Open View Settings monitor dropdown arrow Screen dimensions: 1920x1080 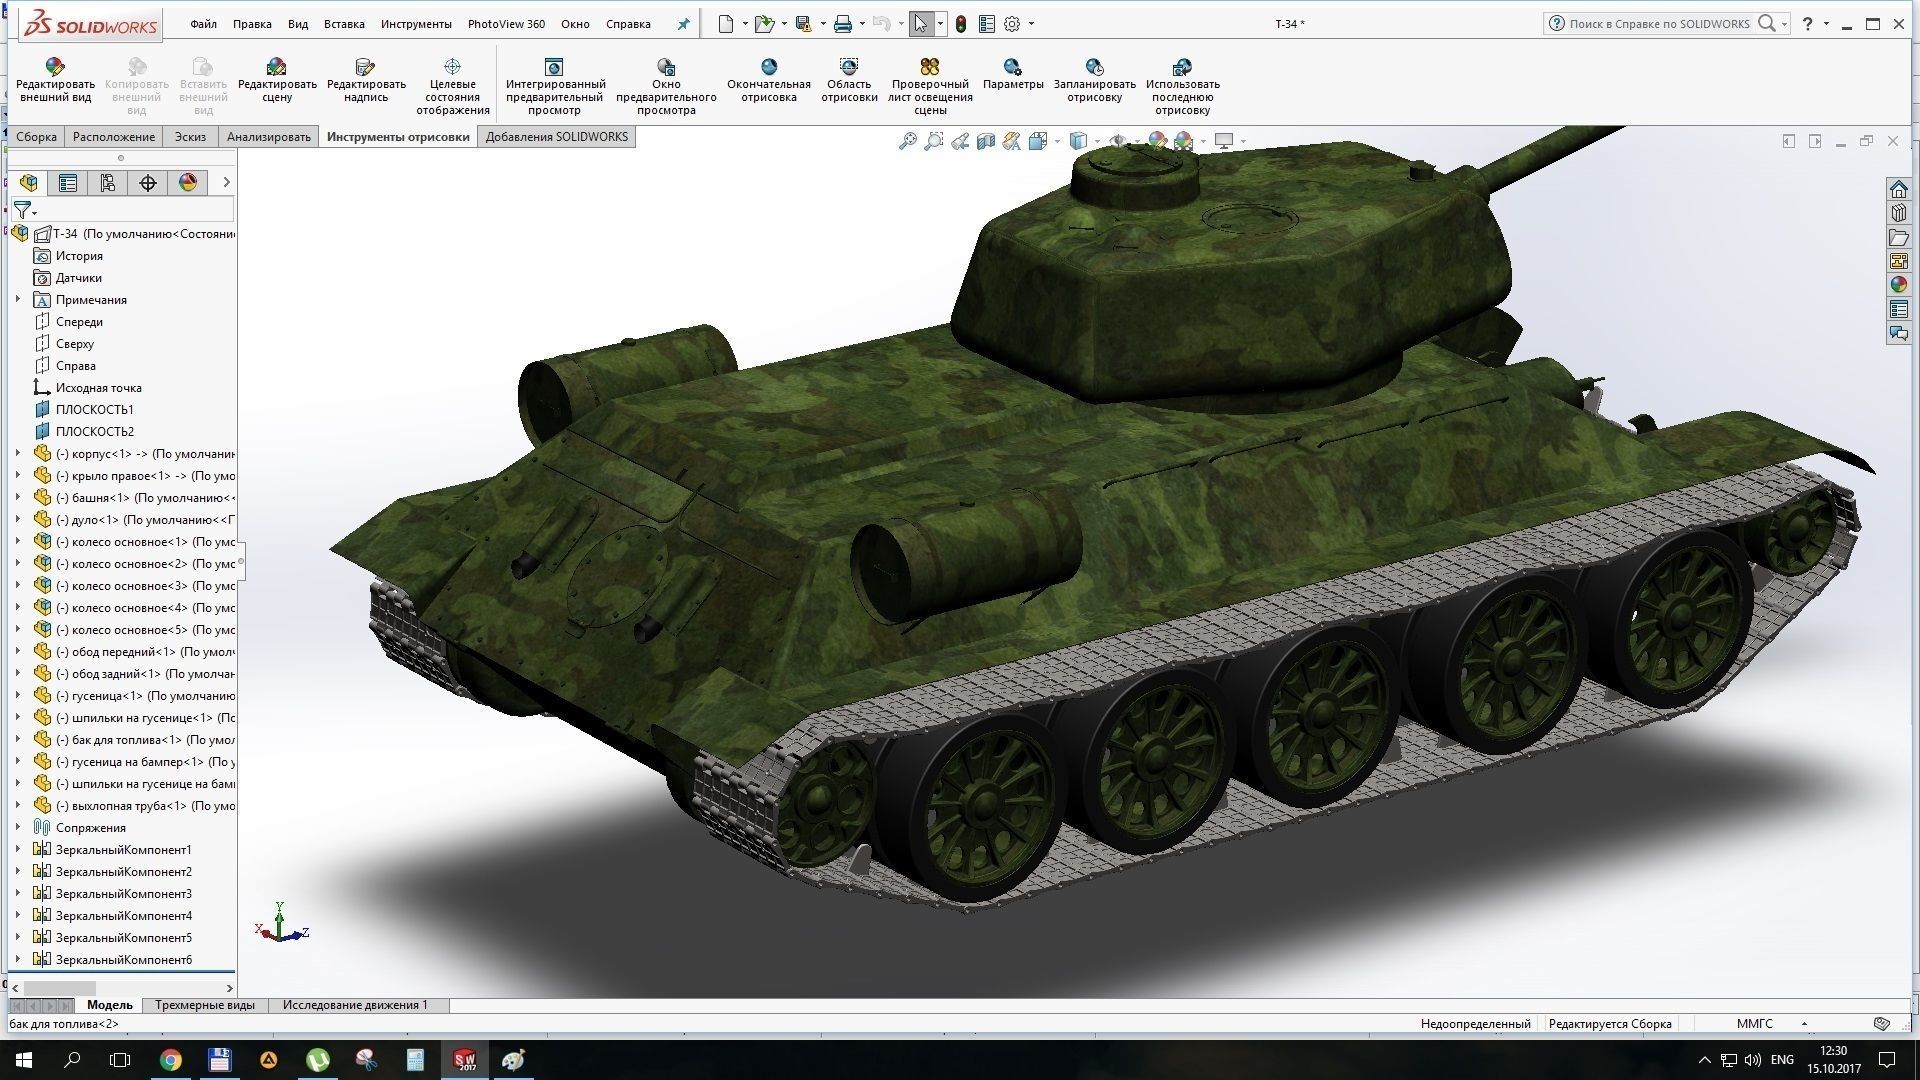pos(1243,141)
